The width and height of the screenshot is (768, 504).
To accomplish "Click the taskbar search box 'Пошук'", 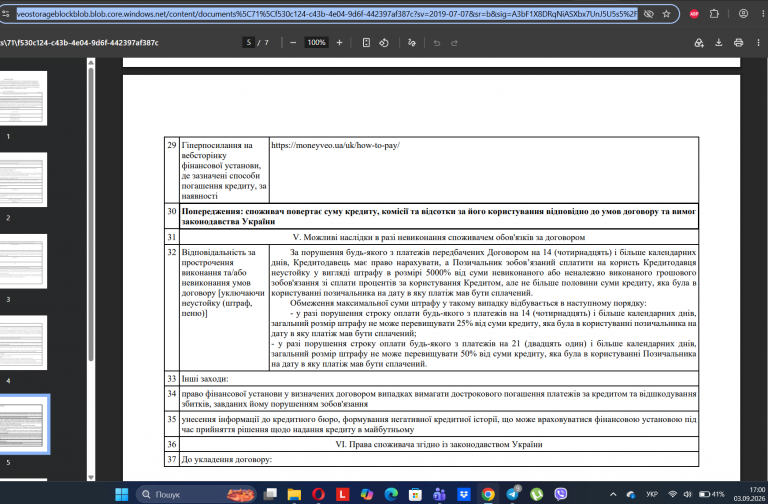I will 195,494.
